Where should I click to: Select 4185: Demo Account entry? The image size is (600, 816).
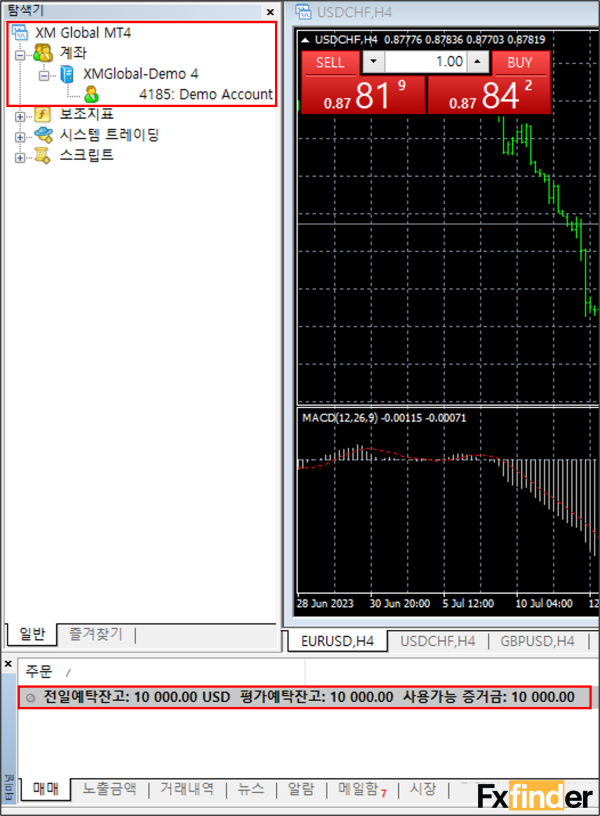(x=206, y=94)
